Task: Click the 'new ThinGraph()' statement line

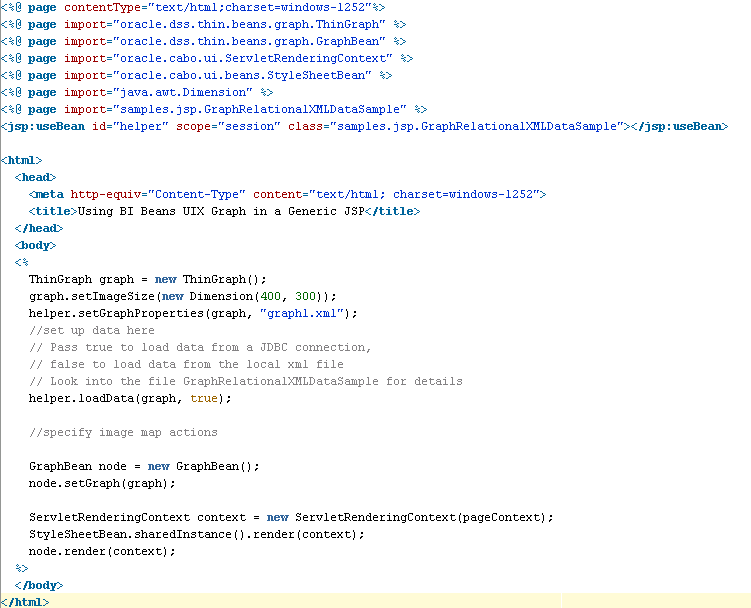Action: [148, 279]
